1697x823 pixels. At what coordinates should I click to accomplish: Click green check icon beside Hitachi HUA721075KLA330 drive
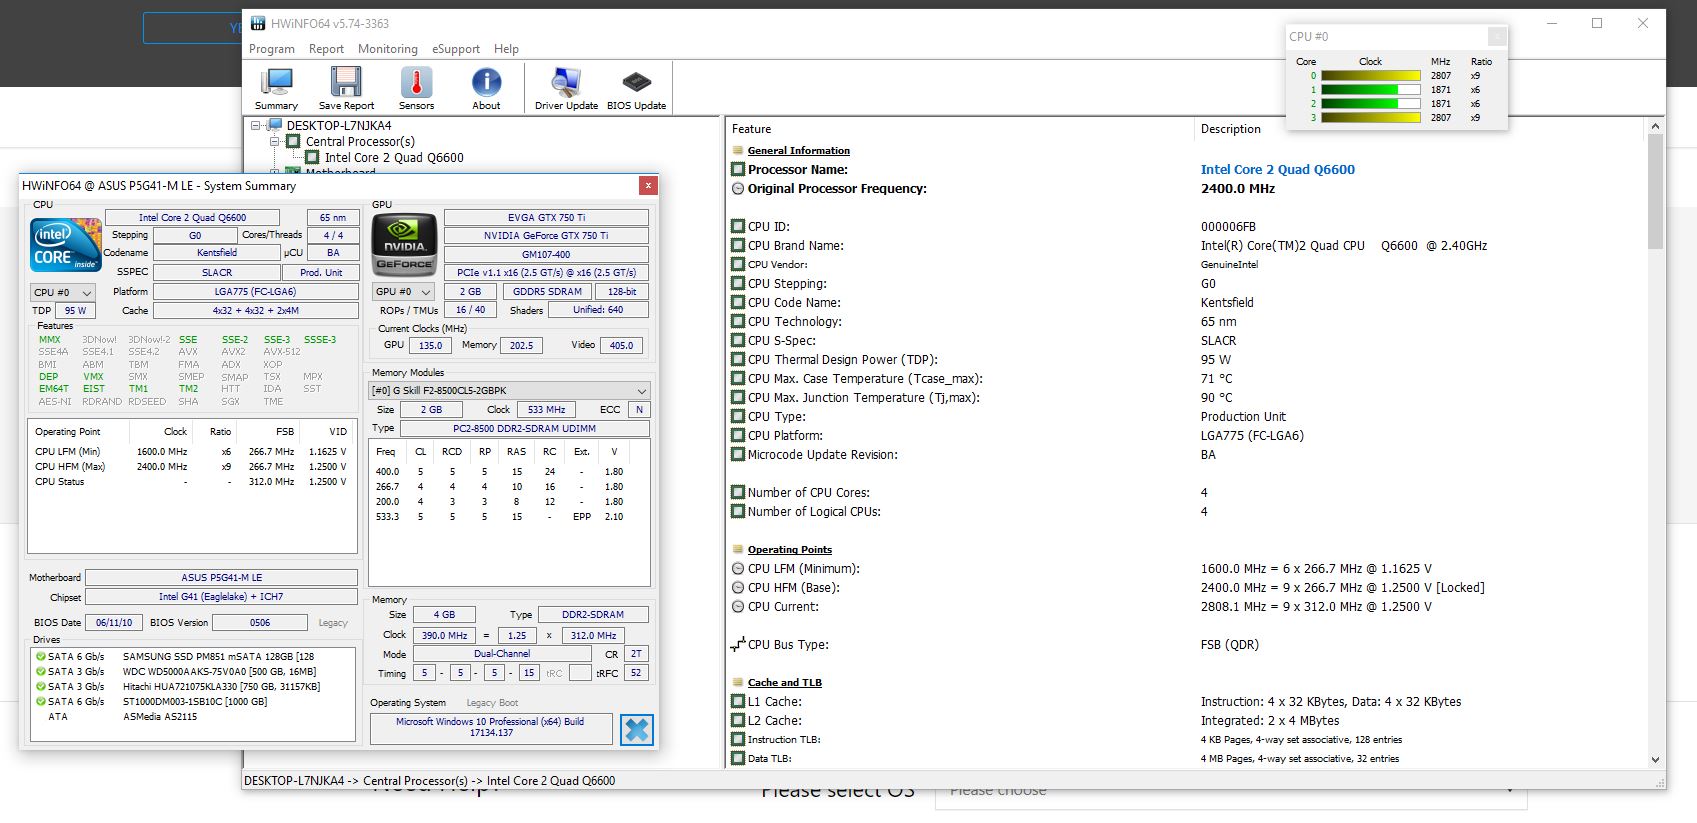pyautogui.click(x=41, y=687)
